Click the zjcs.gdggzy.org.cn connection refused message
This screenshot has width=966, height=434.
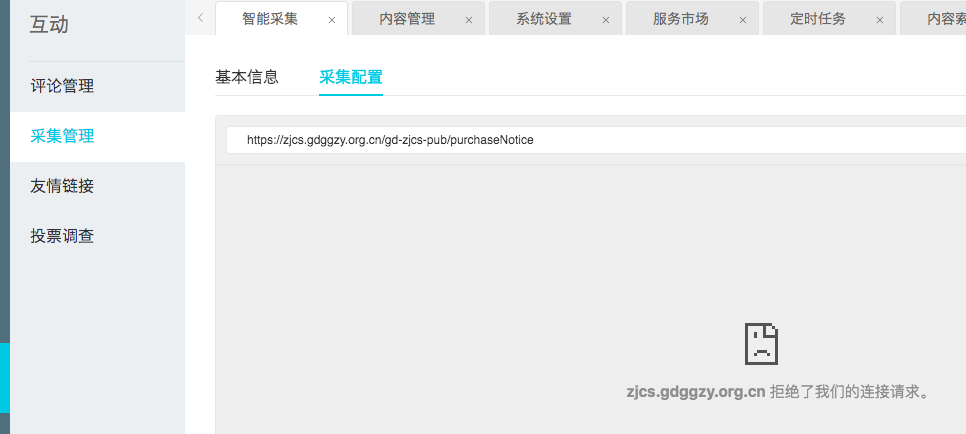click(777, 391)
